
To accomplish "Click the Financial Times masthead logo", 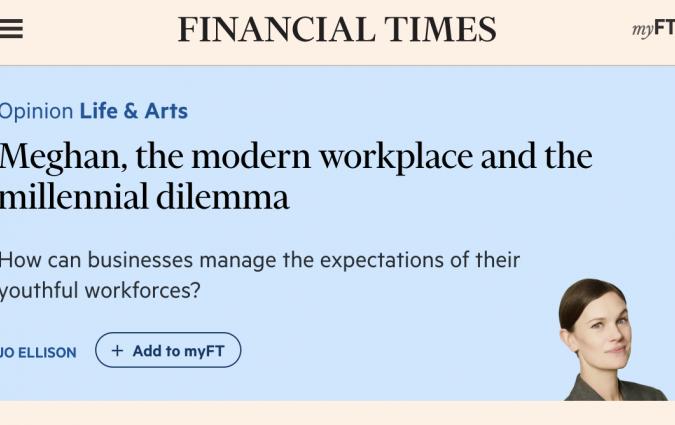I will pos(337,30).
